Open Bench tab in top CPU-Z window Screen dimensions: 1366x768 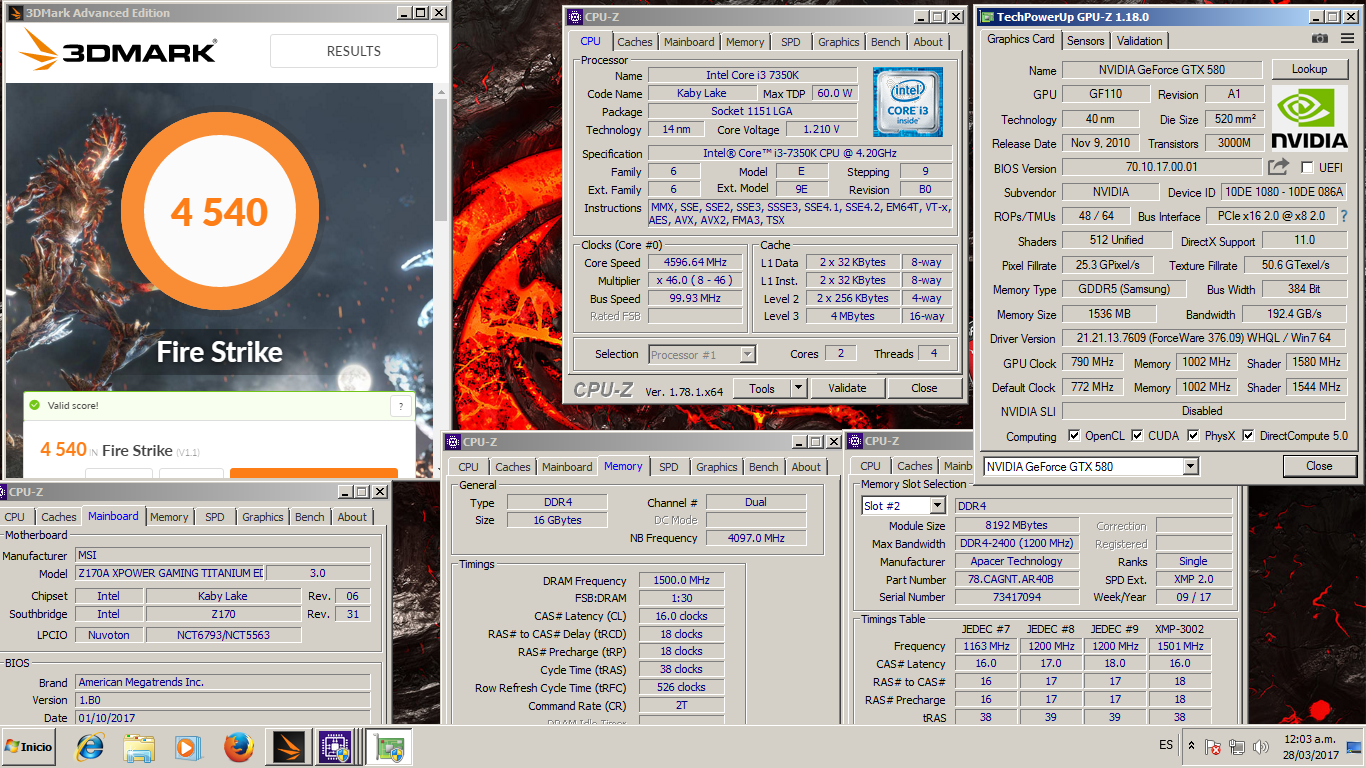pyautogui.click(x=885, y=42)
